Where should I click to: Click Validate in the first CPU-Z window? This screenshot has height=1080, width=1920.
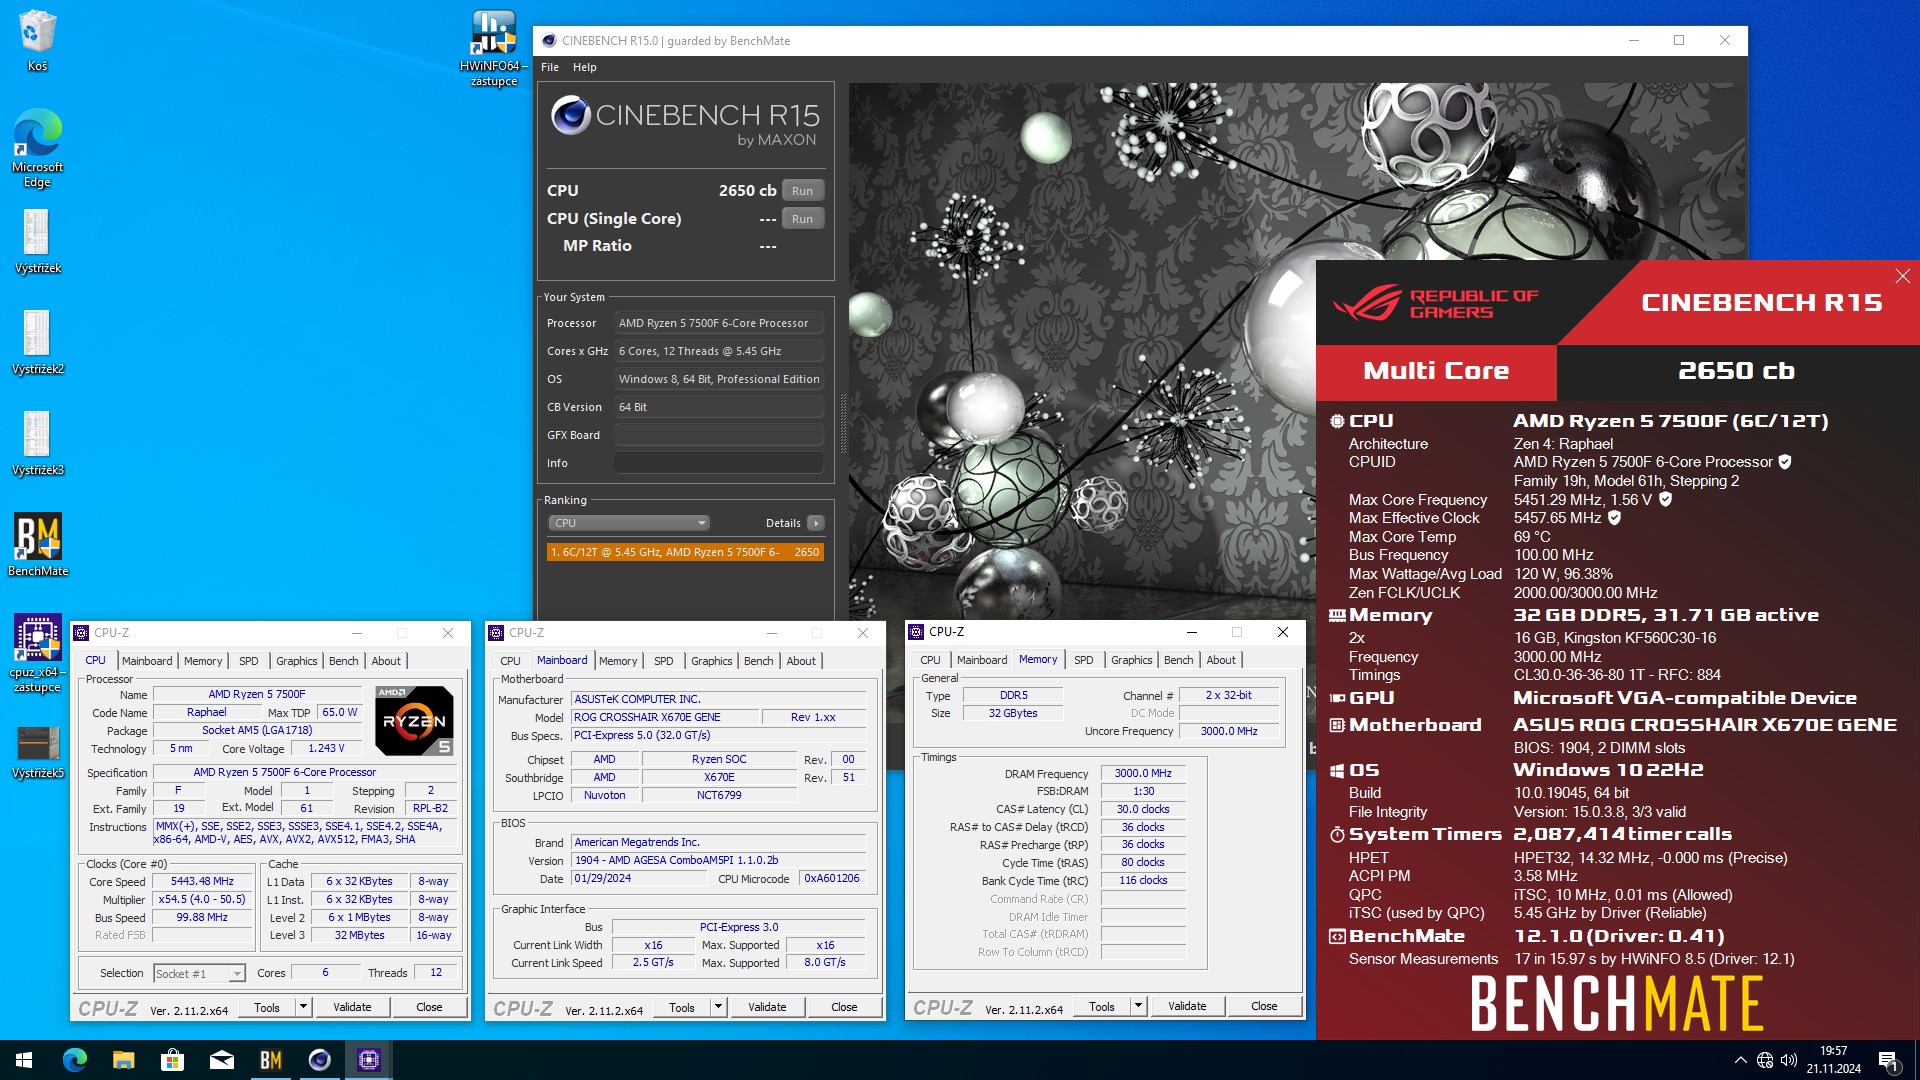point(352,1007)
